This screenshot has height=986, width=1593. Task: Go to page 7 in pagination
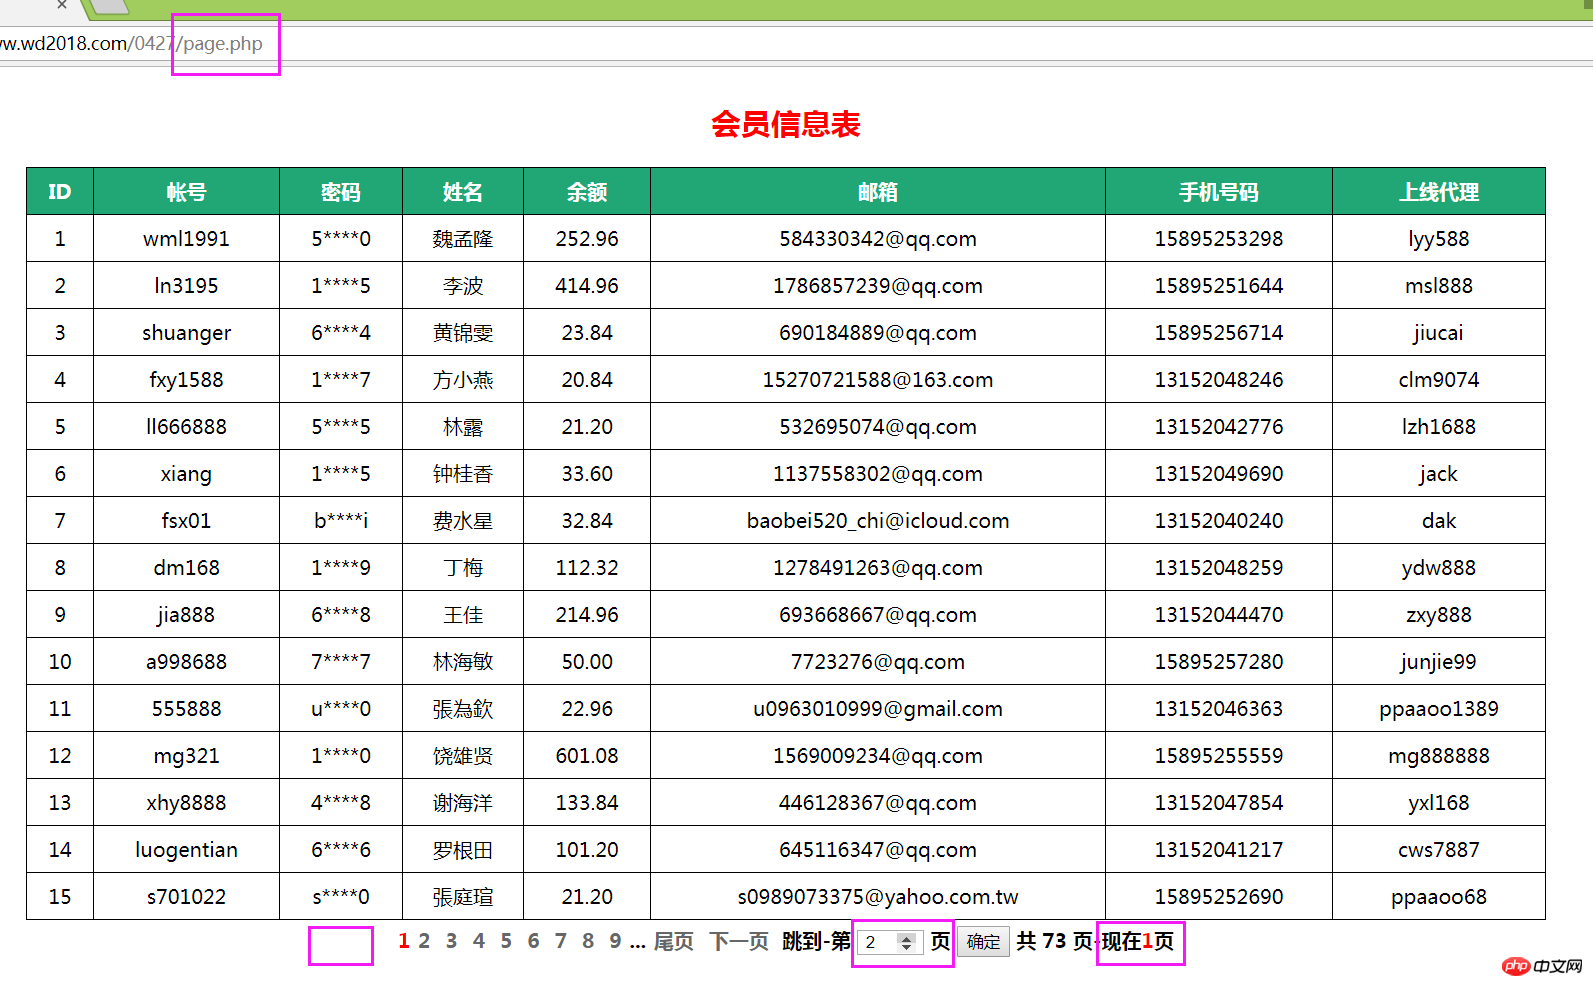pyautogui.click(x=560, y=941)
